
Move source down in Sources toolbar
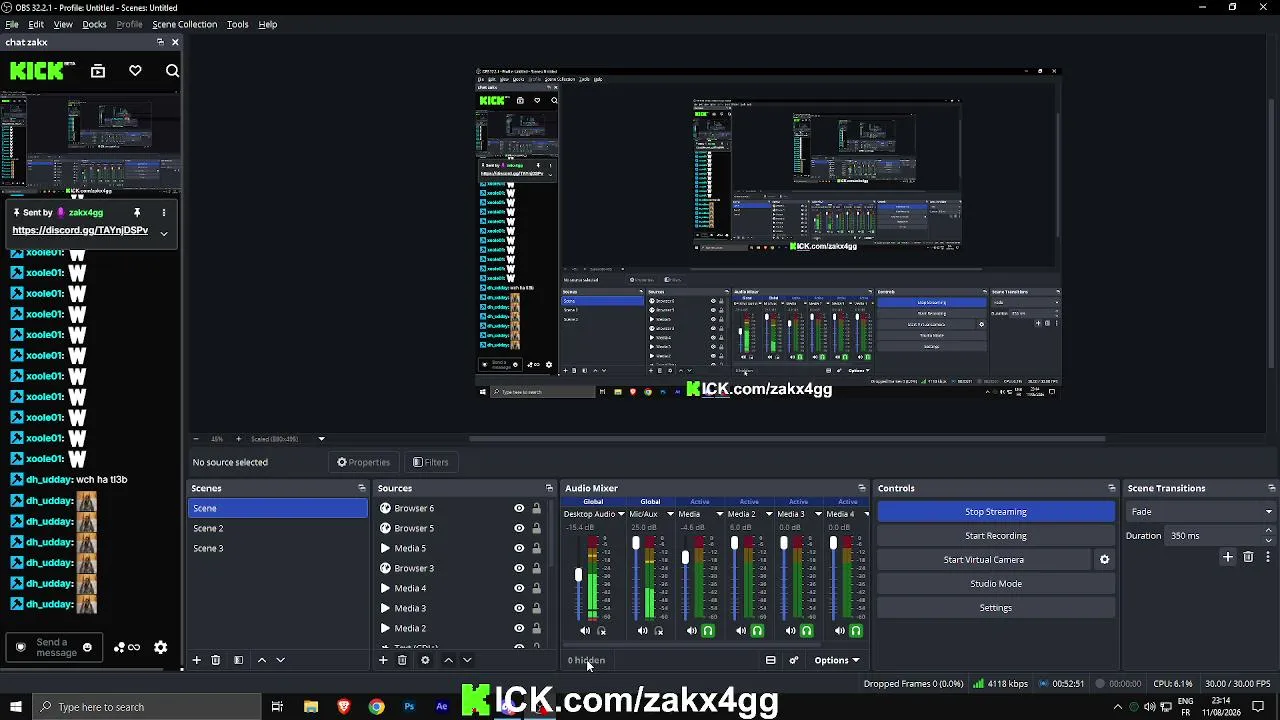pyautogui.click(x=467, y=660)
